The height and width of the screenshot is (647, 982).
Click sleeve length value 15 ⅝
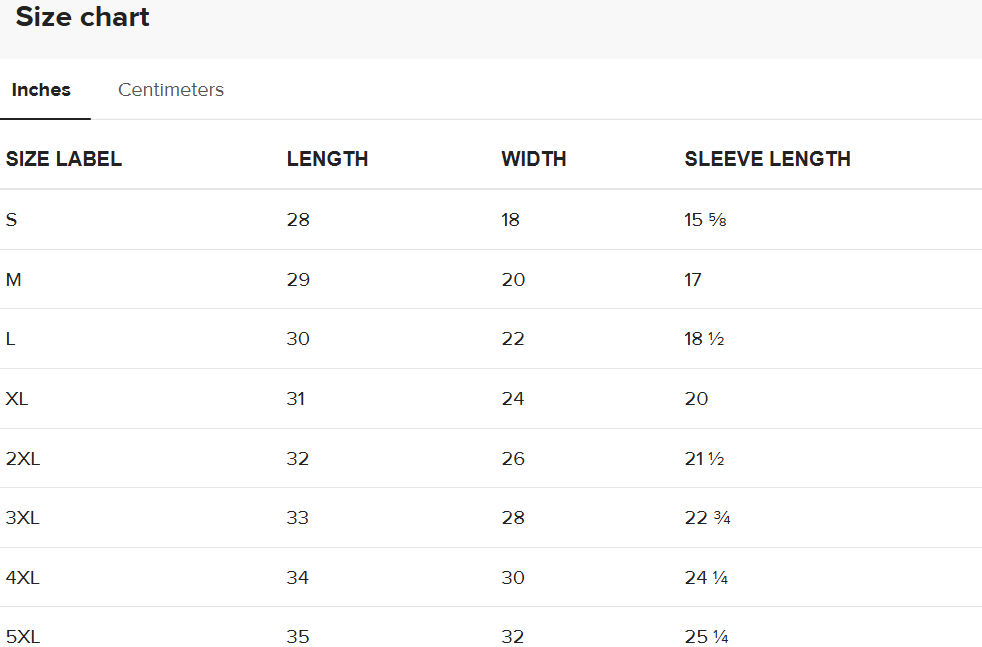(705, 220)
